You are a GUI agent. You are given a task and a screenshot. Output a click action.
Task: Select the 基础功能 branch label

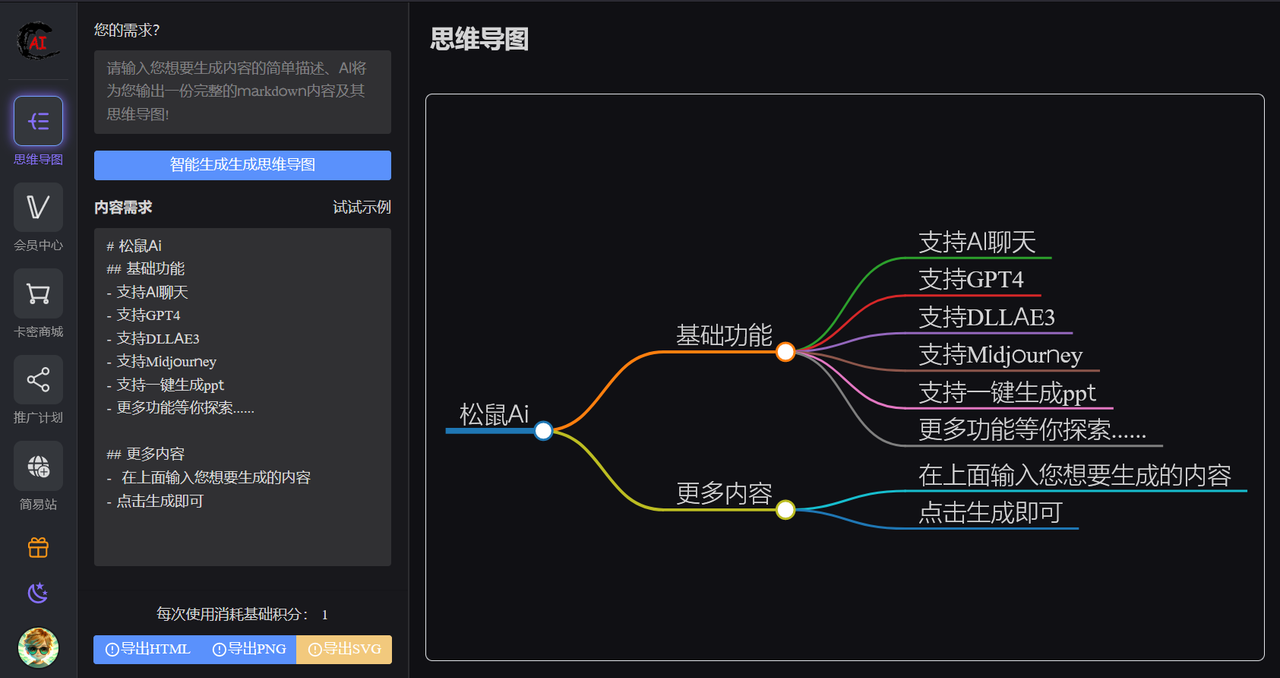coord(724,335)
